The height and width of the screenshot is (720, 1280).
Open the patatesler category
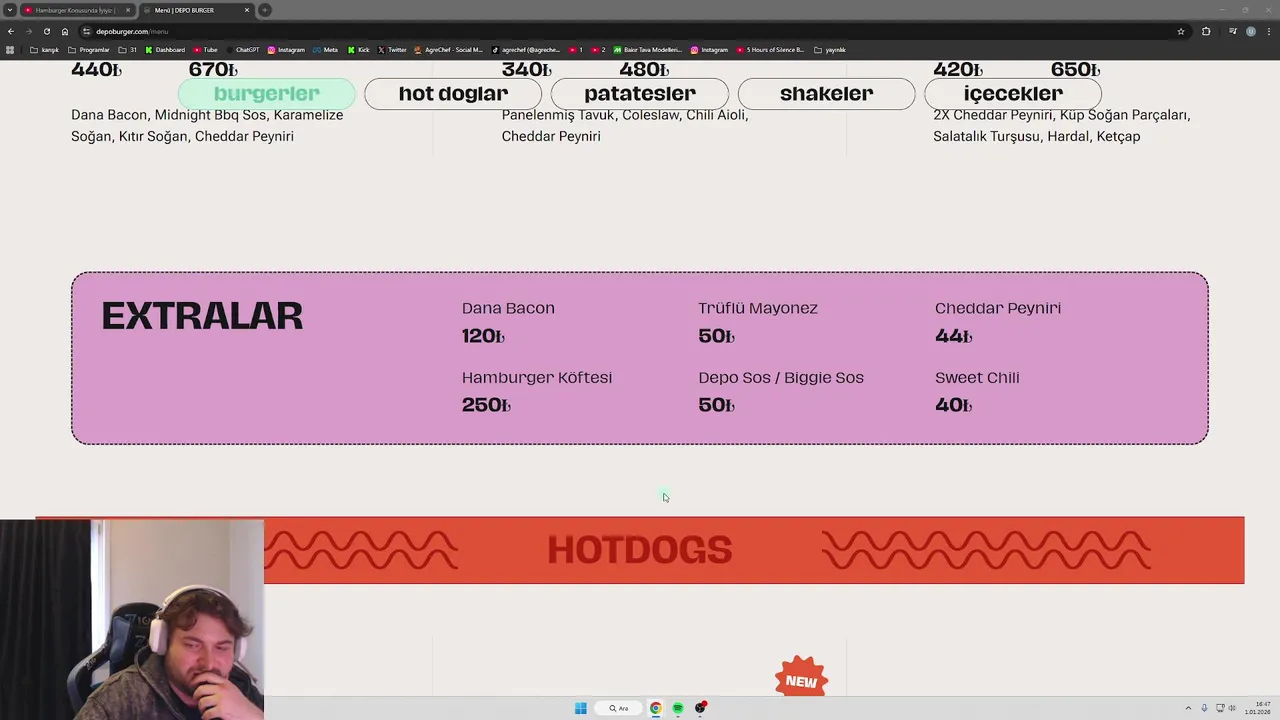[x=640, y=93]
